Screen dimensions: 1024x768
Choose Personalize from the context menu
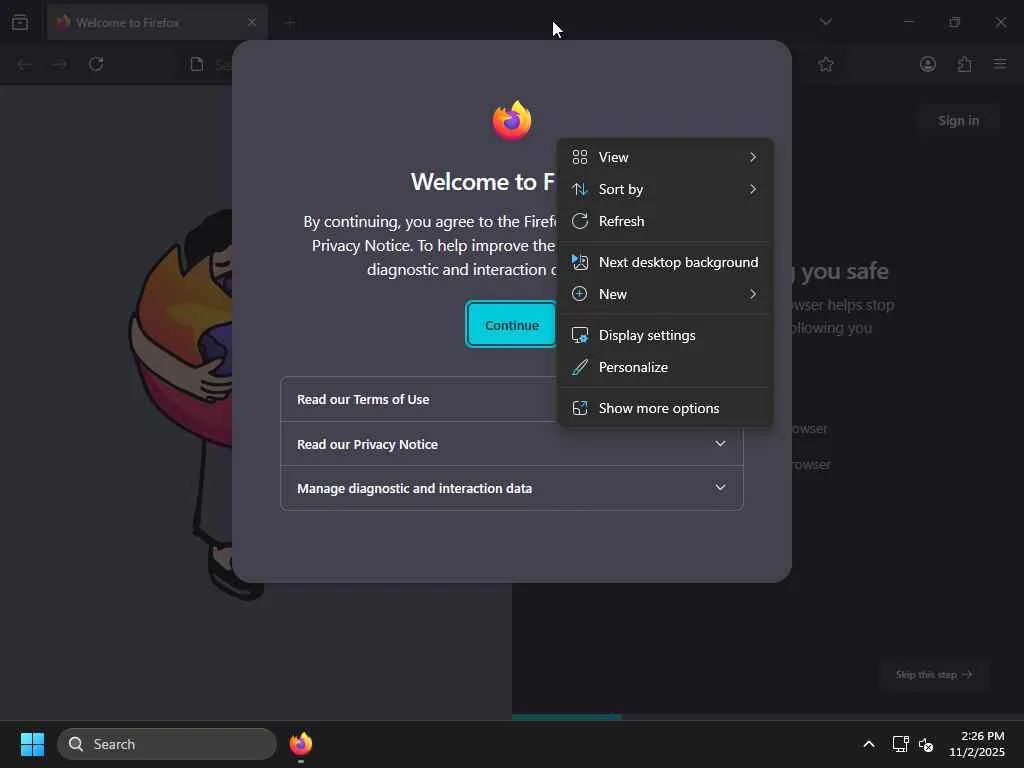tap(665, 368)
